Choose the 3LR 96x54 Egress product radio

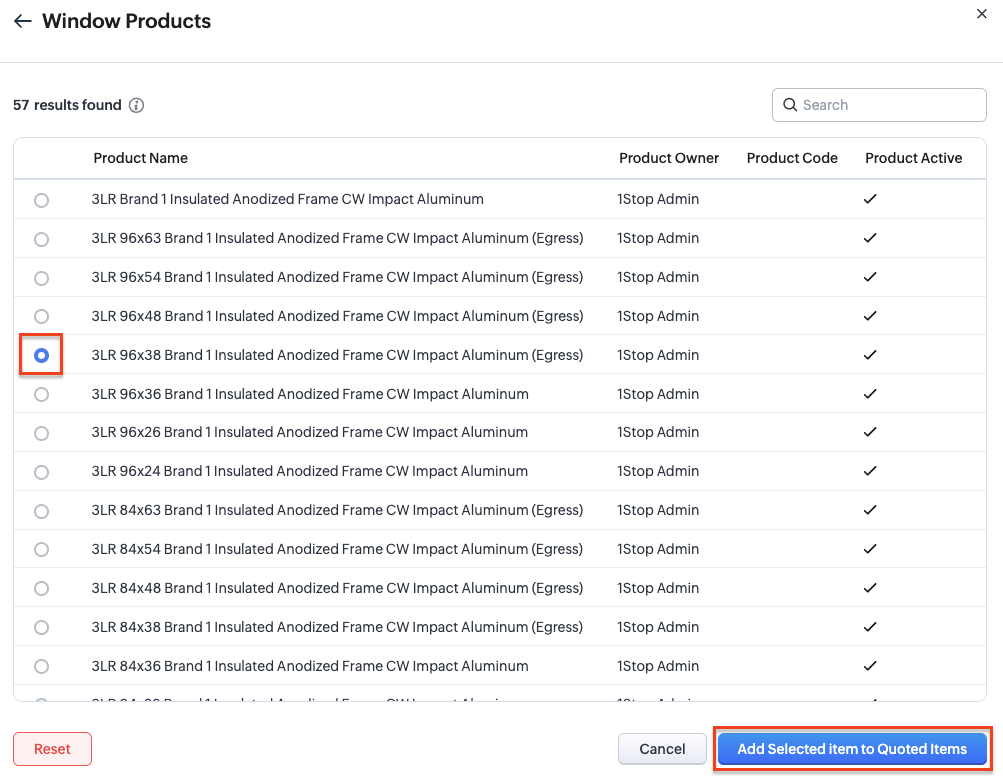pos(41,278)
